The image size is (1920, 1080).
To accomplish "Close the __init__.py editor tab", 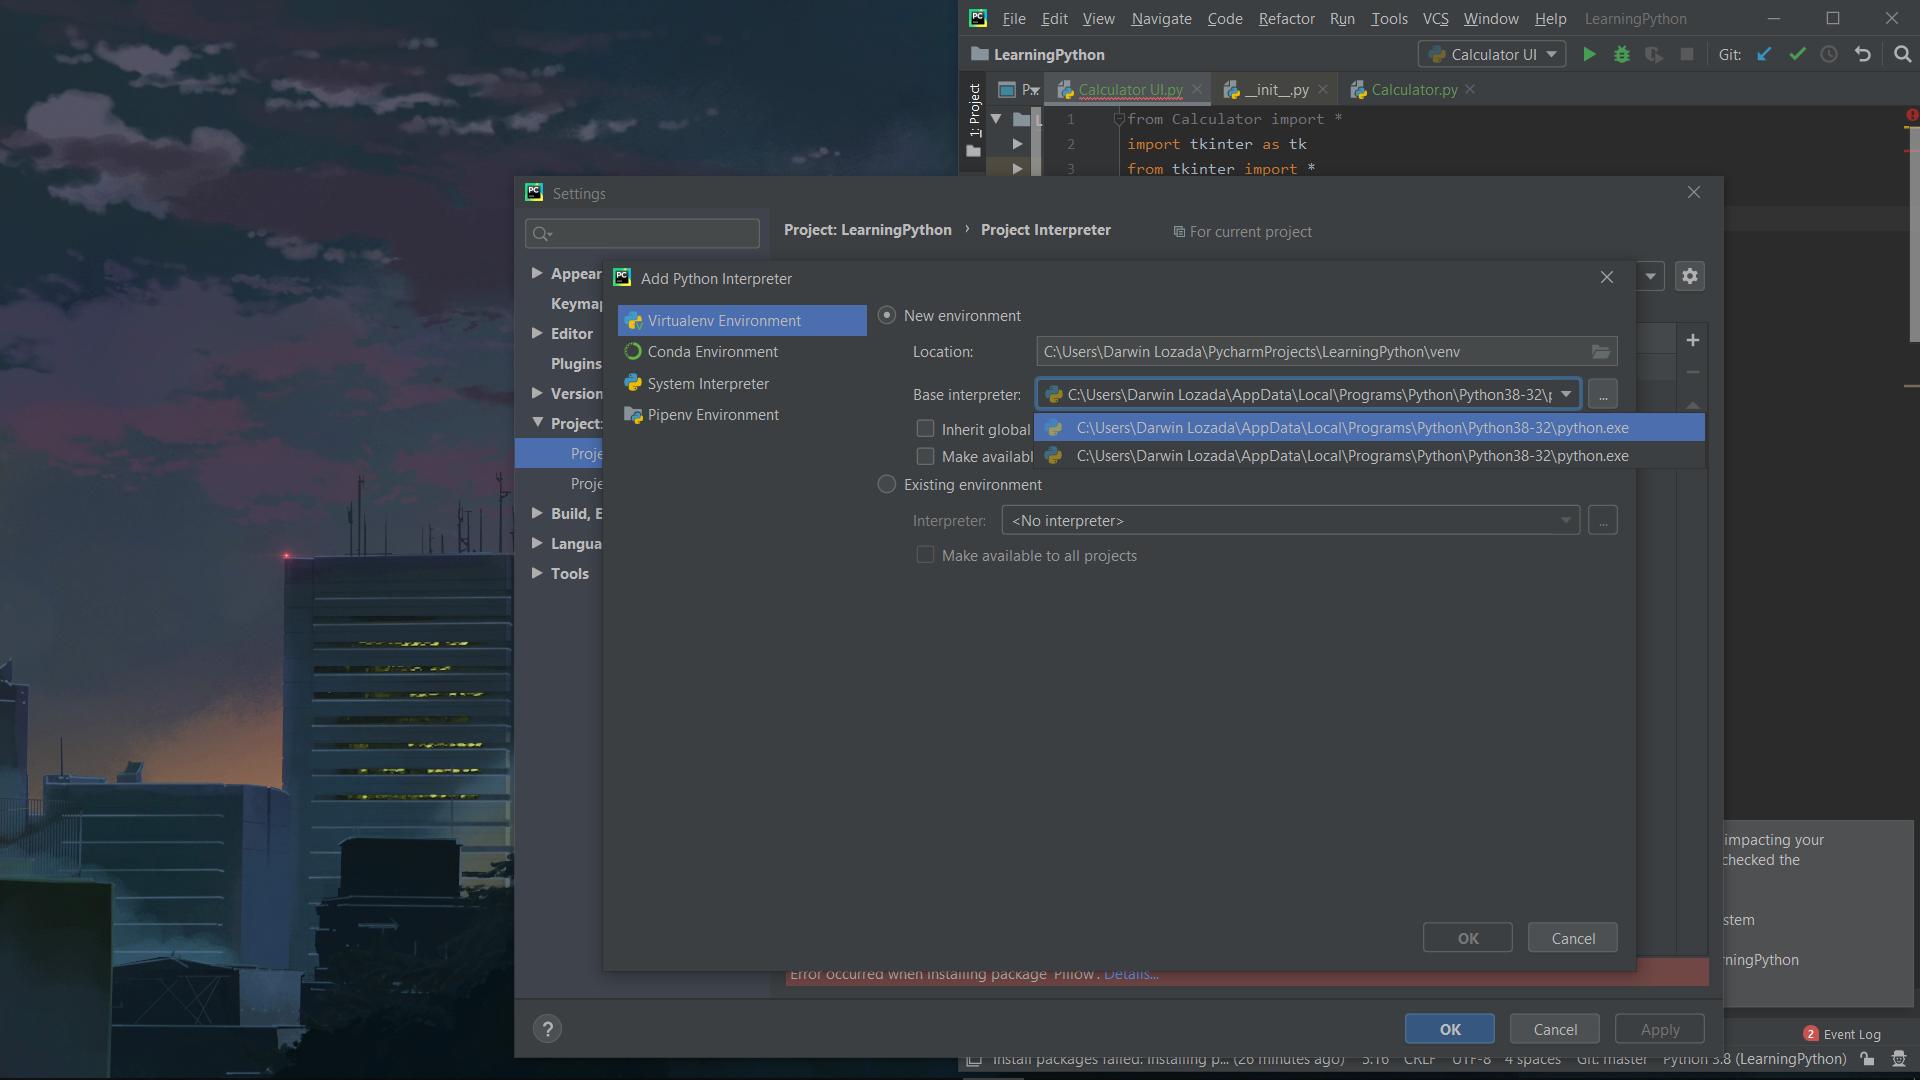I will [x=1323, y=89].
